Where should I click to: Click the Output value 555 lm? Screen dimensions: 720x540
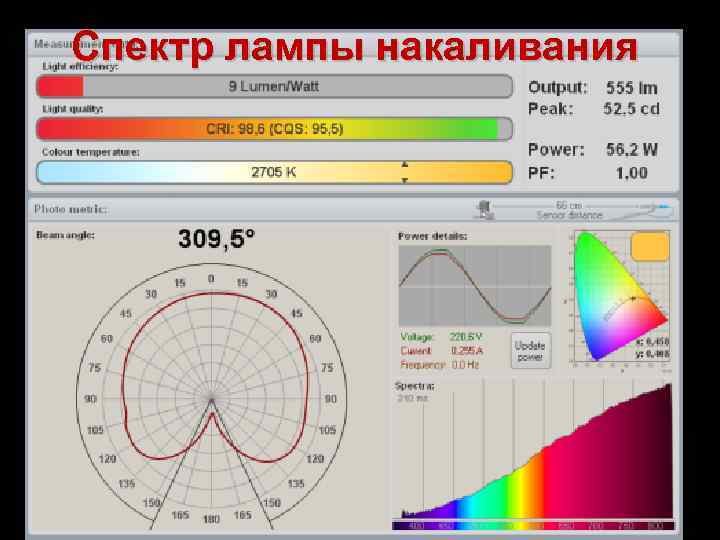coord(631,88)
